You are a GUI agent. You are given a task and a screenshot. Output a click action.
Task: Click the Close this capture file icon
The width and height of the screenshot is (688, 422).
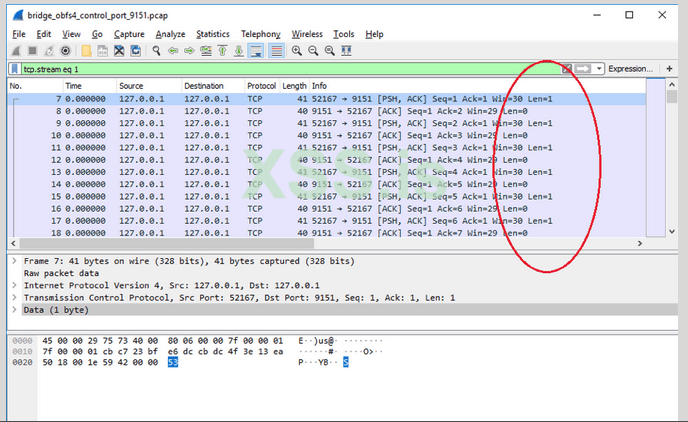tap(119, 51)
